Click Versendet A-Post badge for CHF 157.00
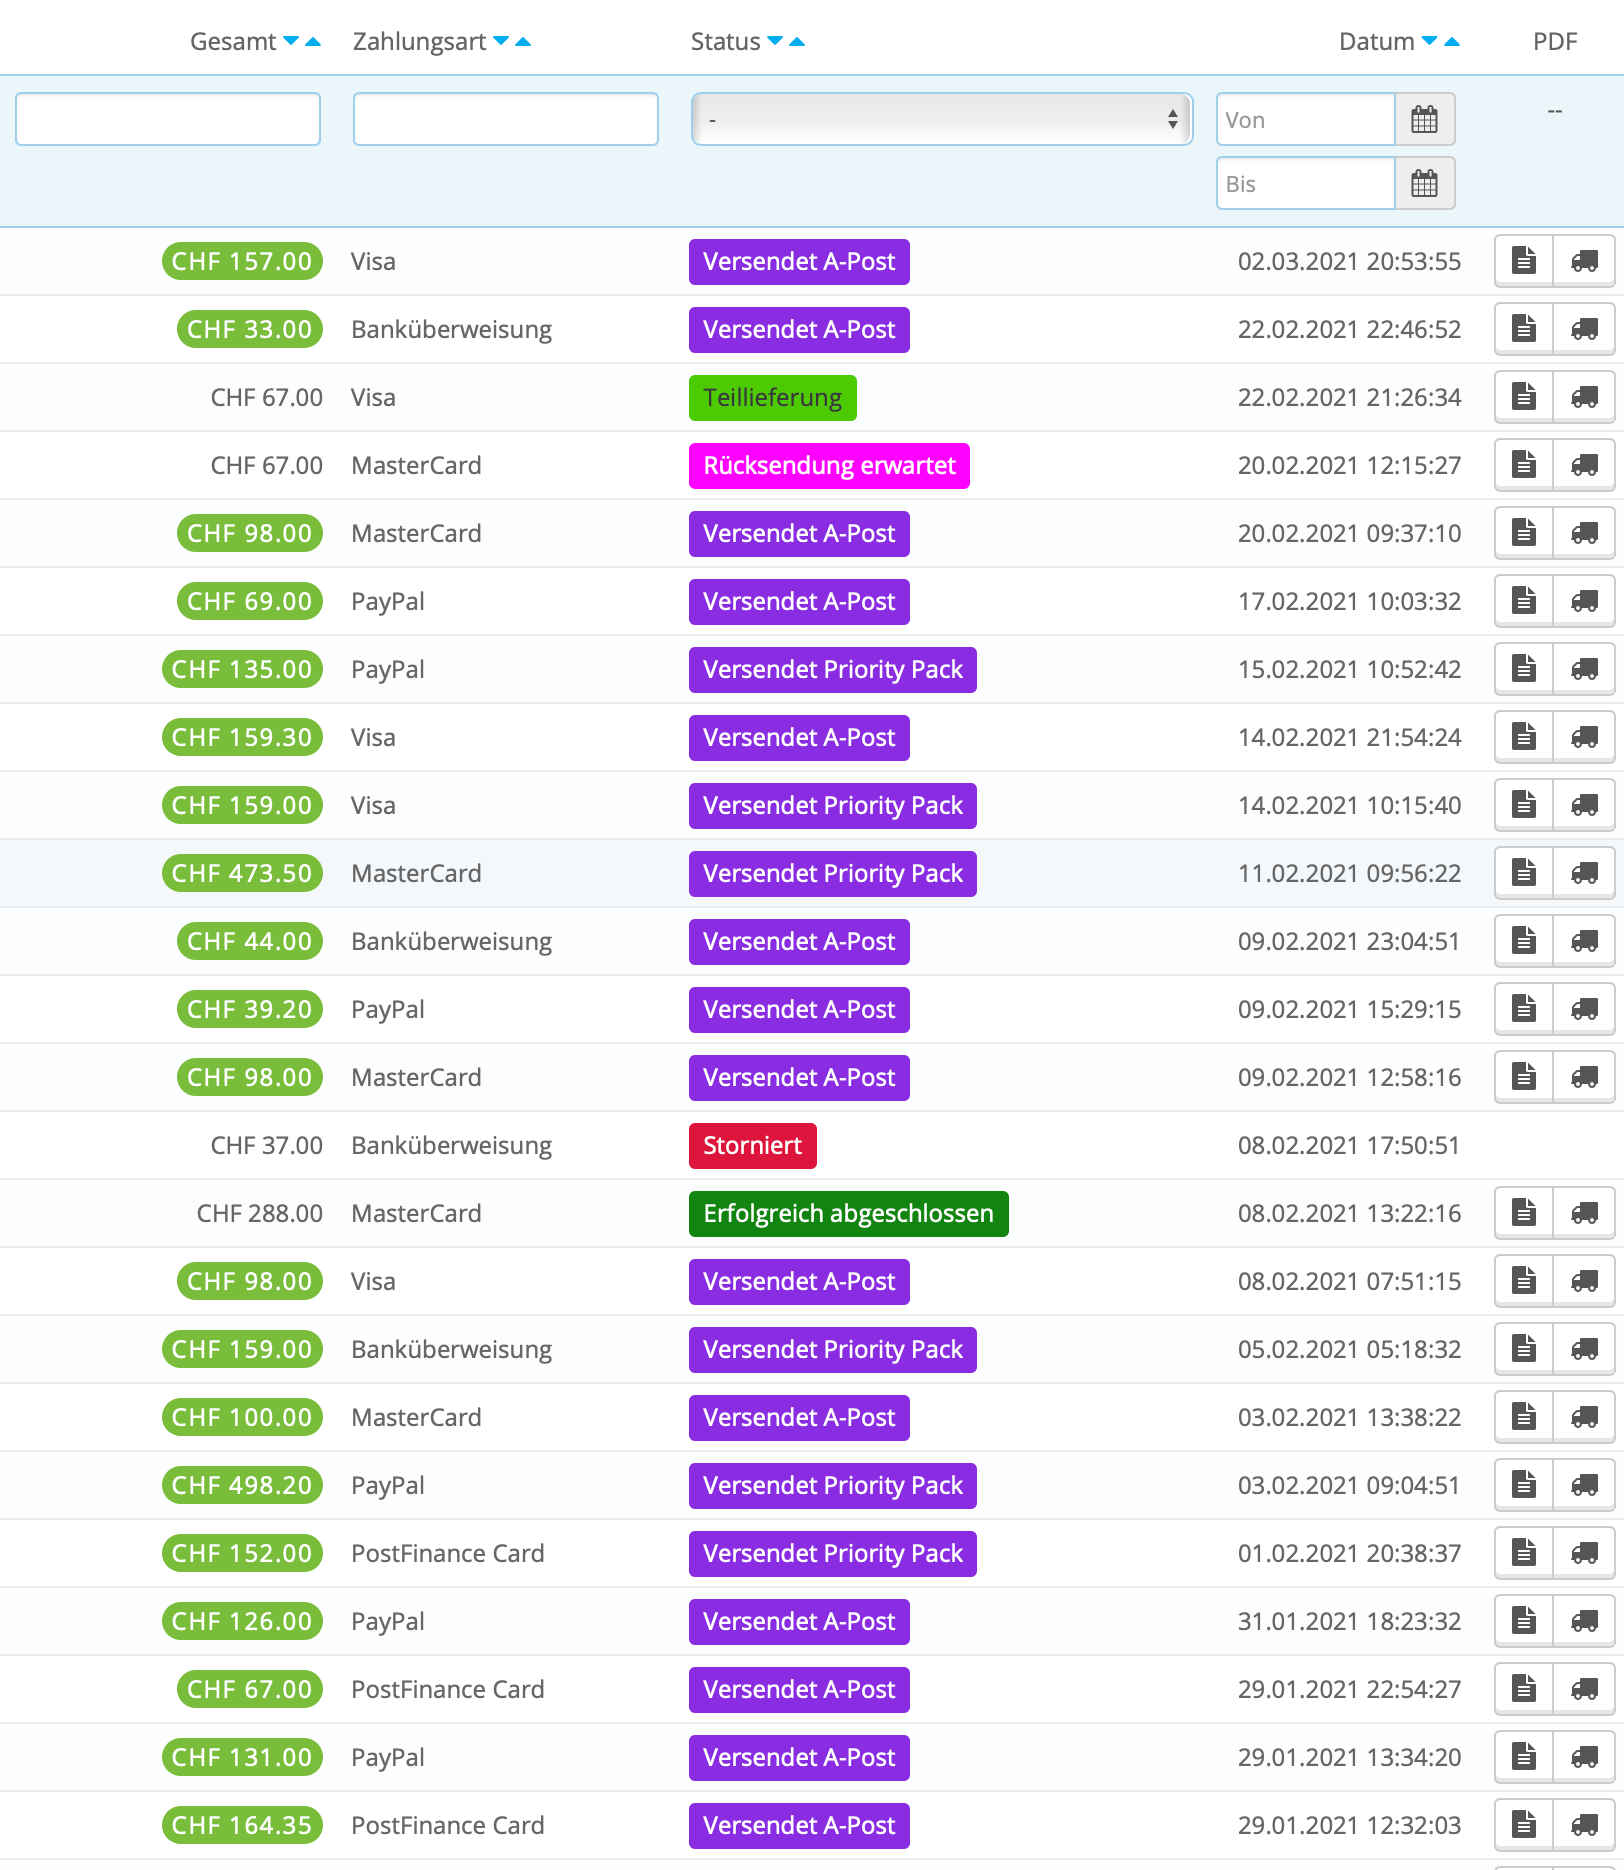 tap(799, 262)
